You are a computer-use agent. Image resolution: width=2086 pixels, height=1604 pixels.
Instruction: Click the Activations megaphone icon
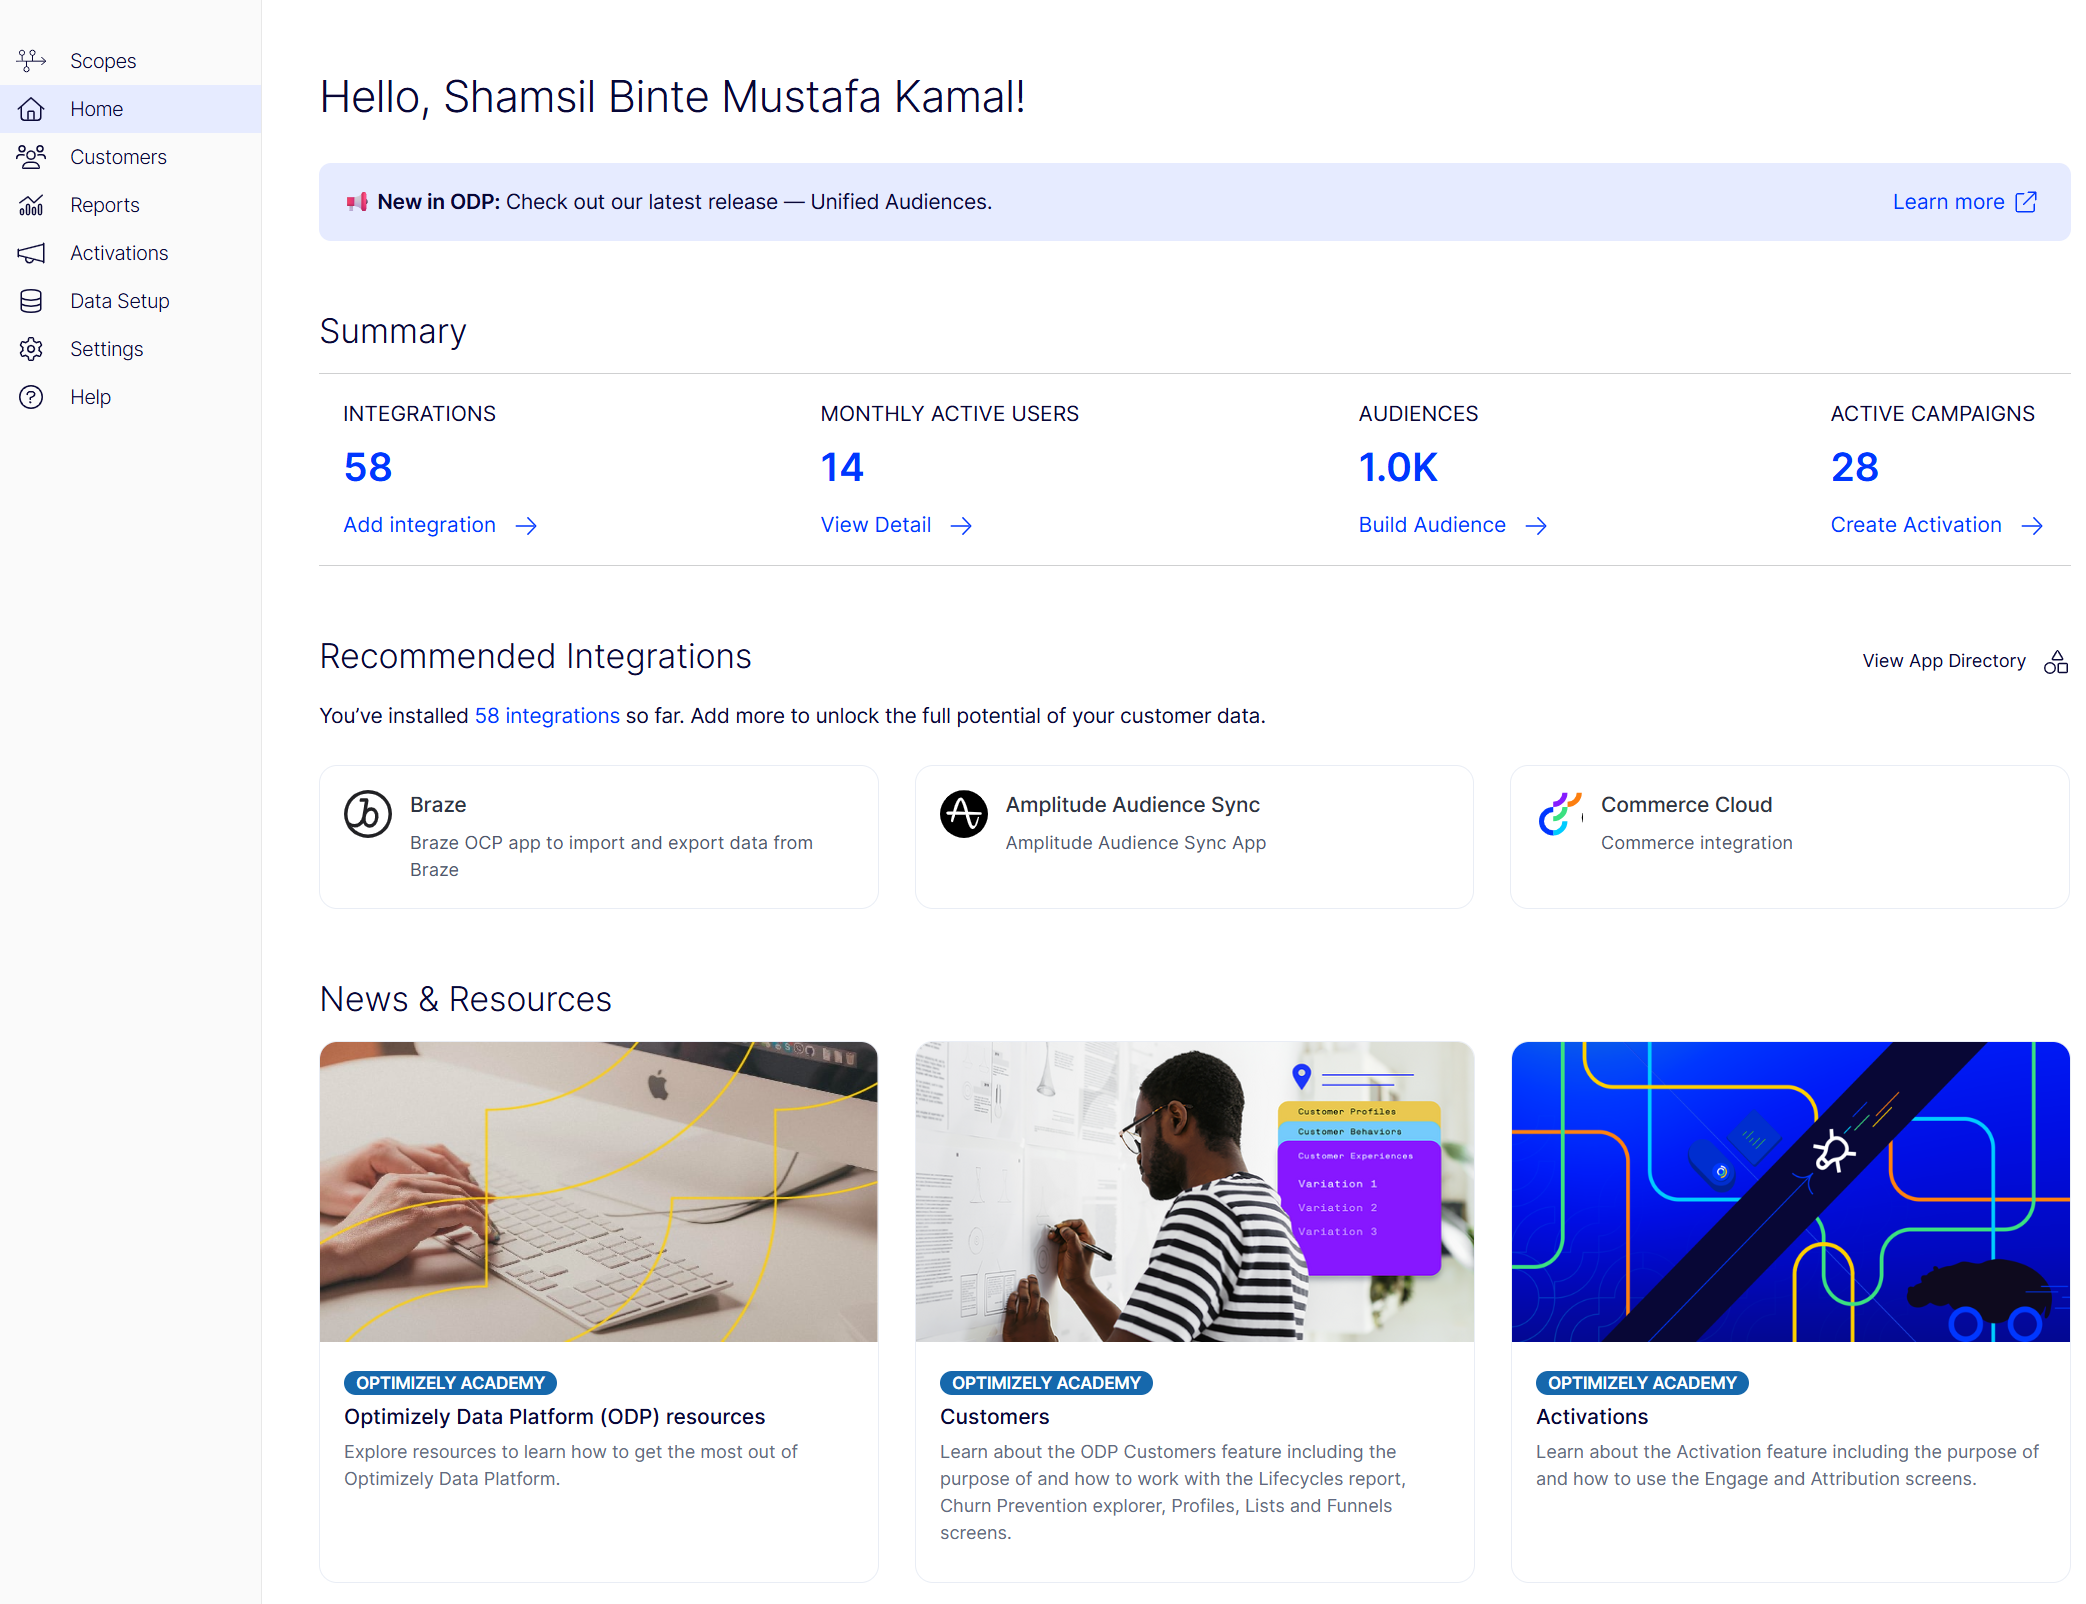tap(31, 253)
